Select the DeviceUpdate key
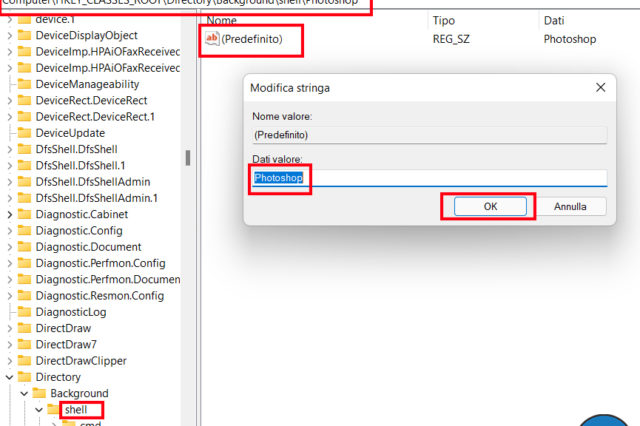This screenshot has height=426, width=640. 70,133
